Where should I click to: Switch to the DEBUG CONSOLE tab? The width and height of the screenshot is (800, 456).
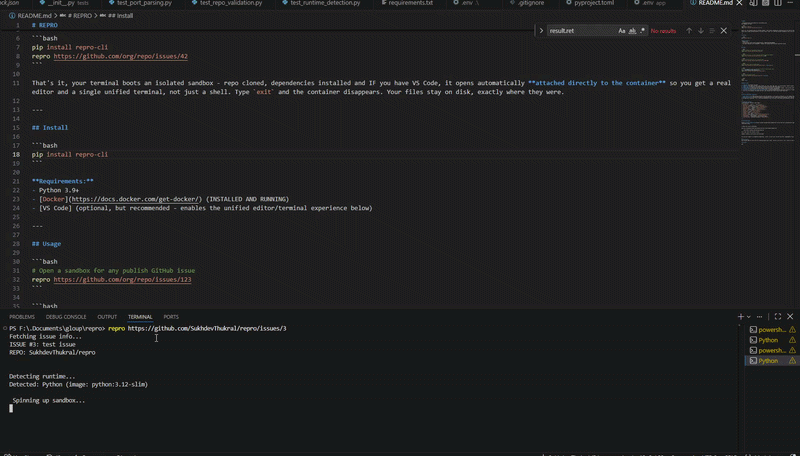click(66, 317)
